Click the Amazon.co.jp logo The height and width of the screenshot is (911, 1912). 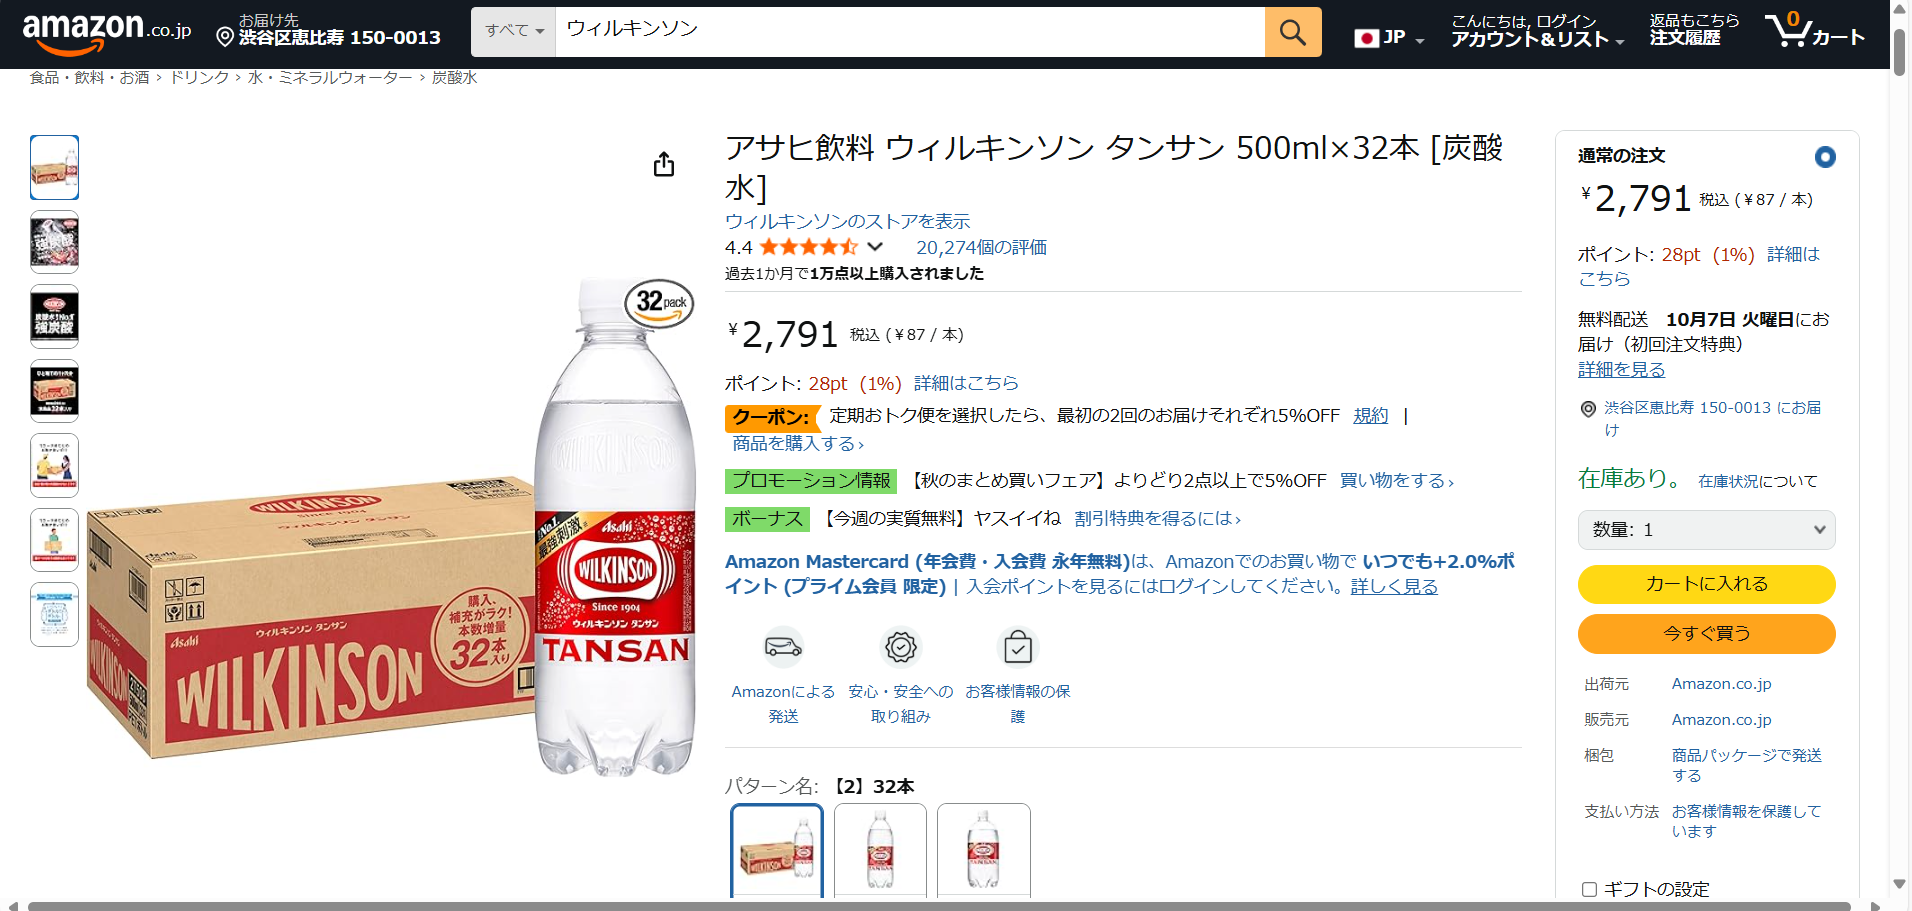106,32
